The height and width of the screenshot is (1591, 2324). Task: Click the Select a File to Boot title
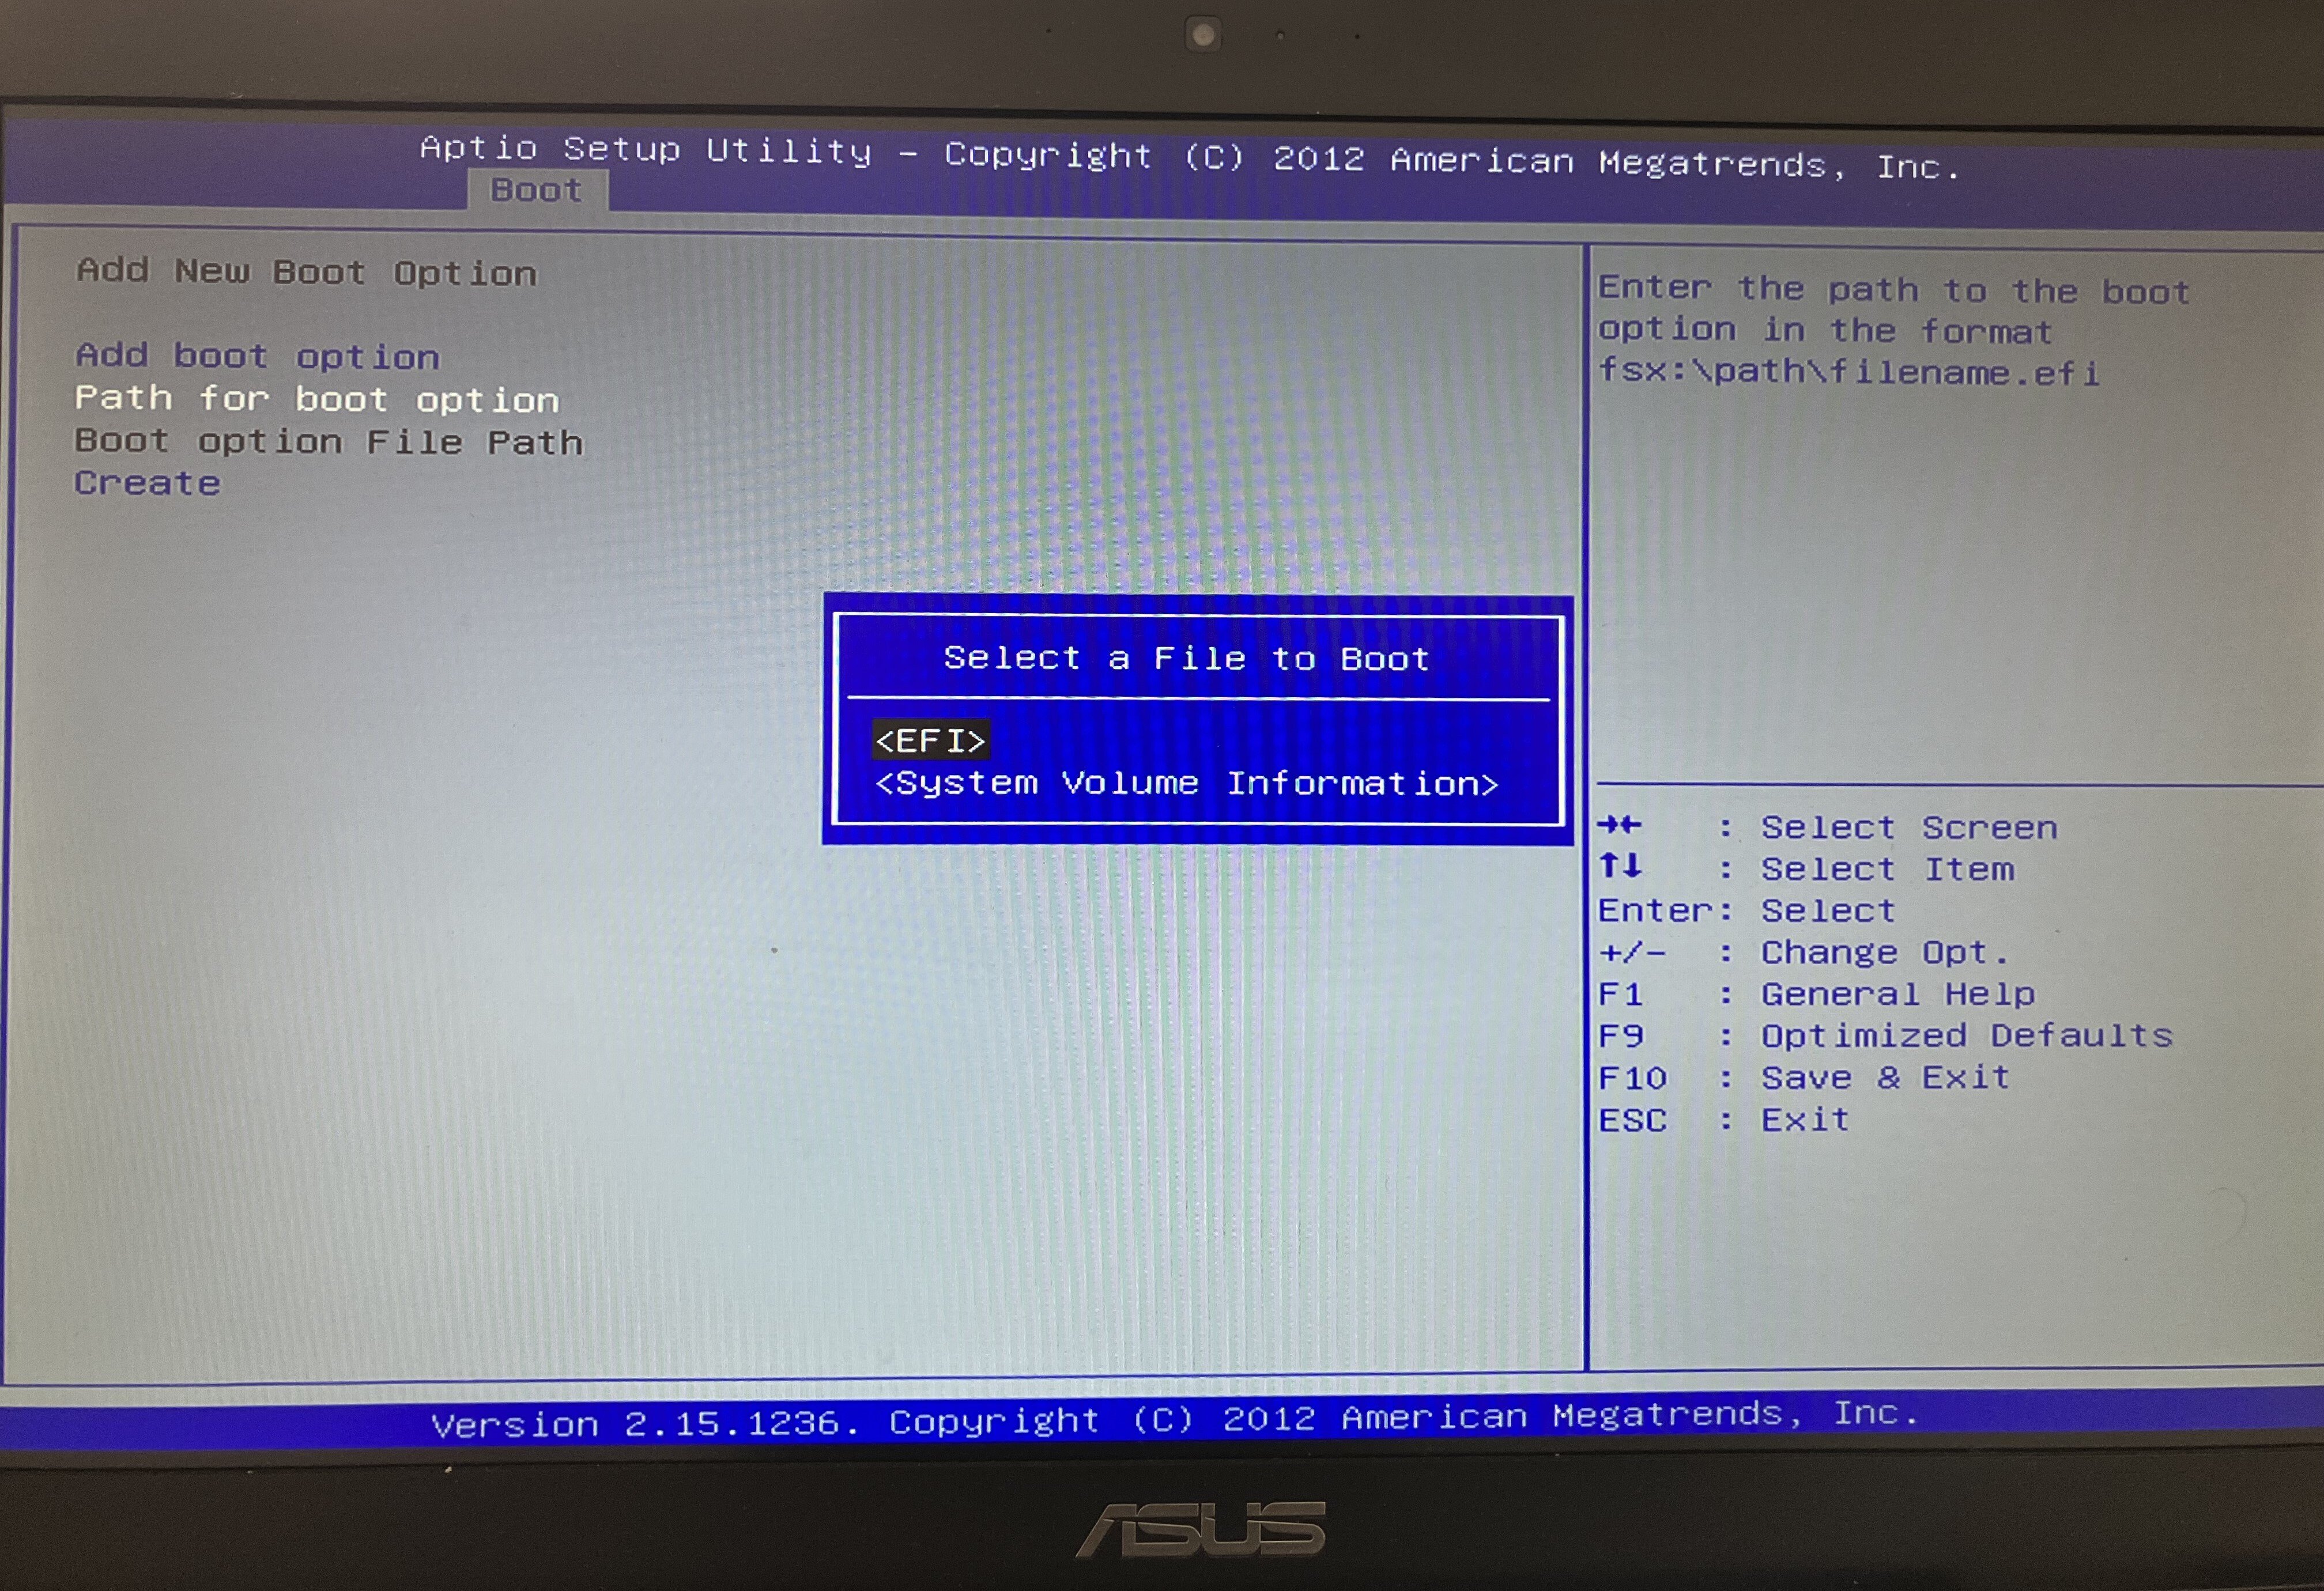(x=1187, y=658)
